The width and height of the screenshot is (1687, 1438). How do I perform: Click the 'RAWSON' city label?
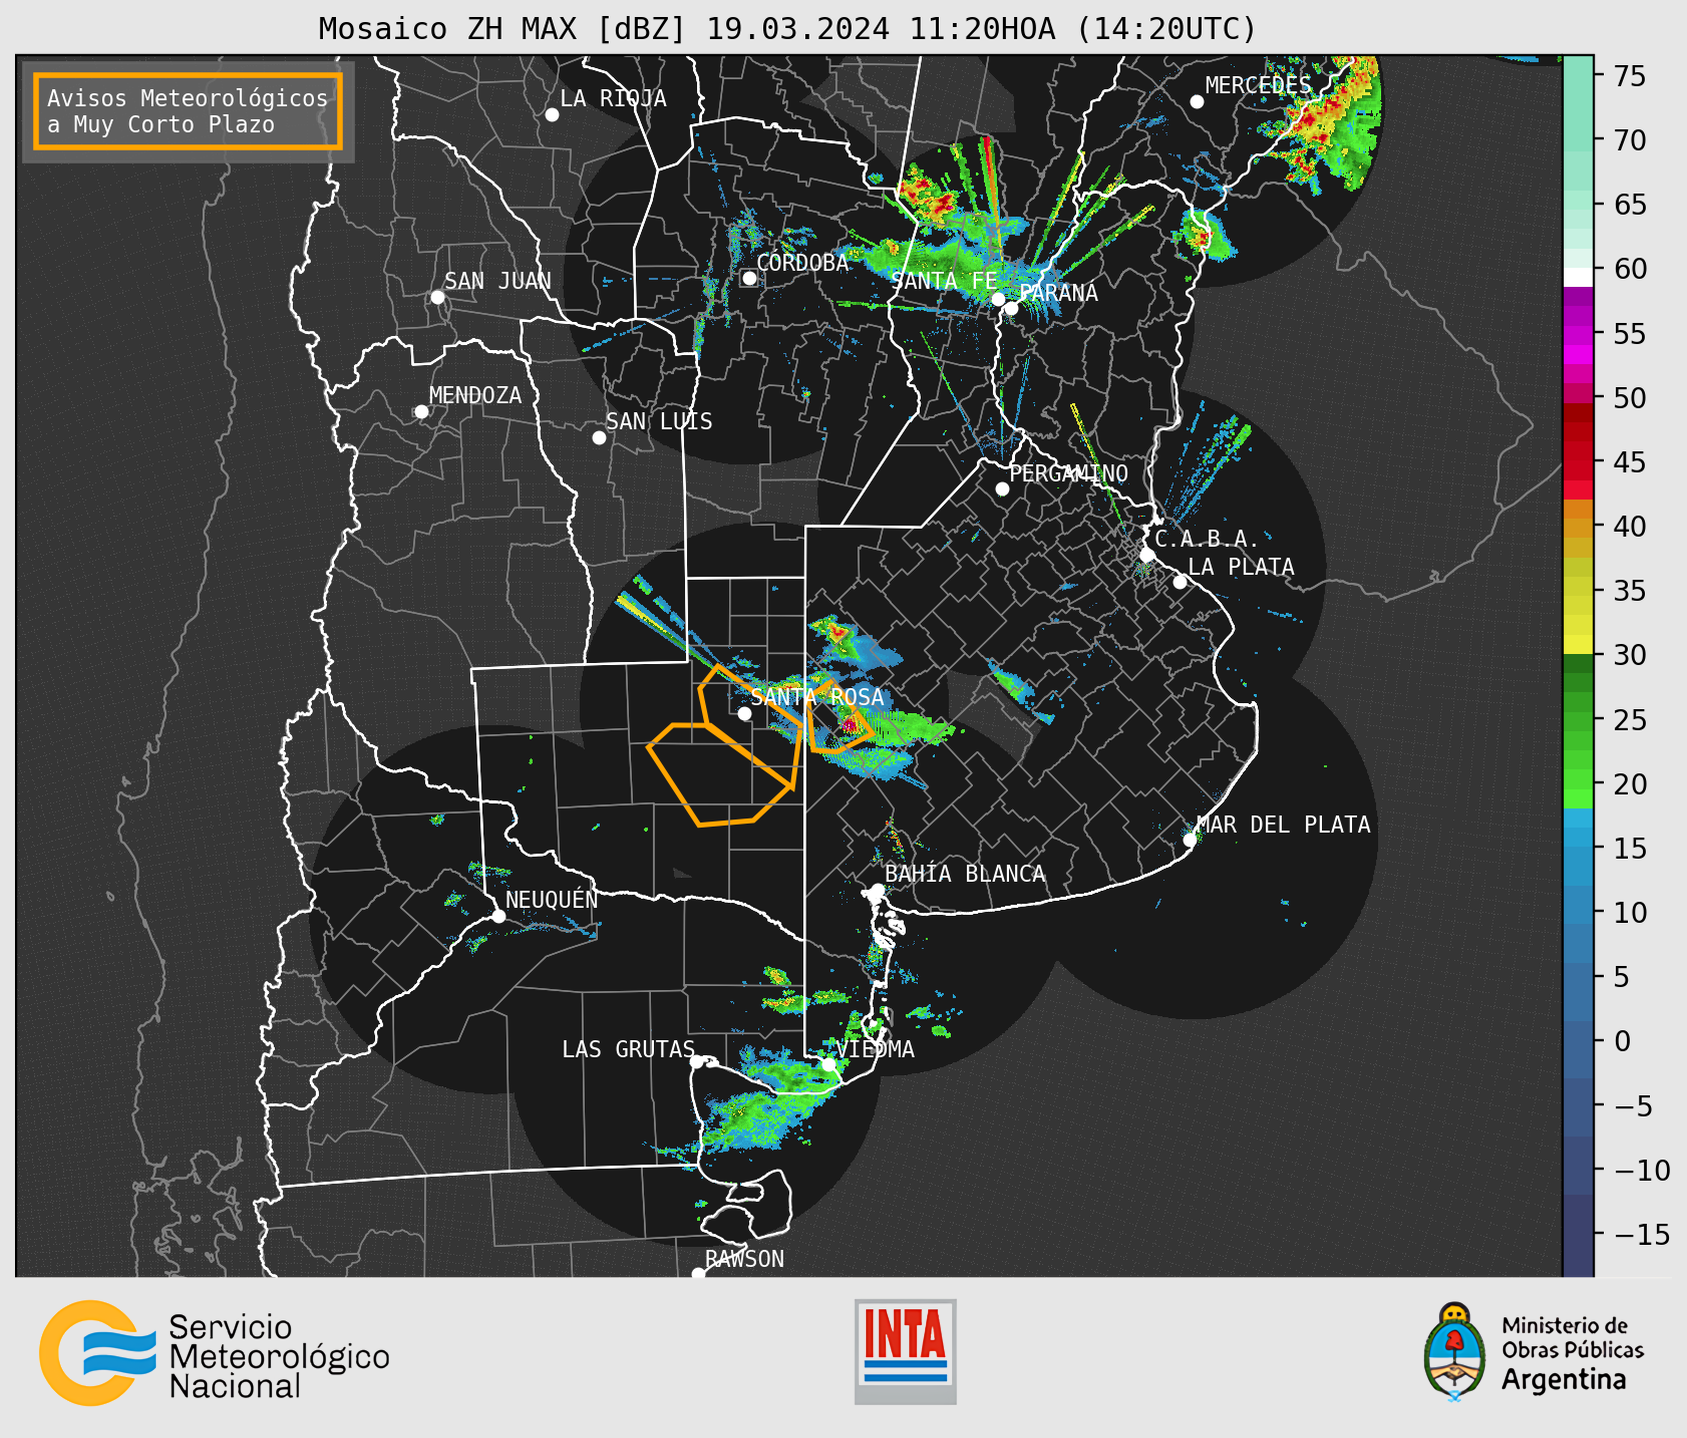pos(745,1259)
